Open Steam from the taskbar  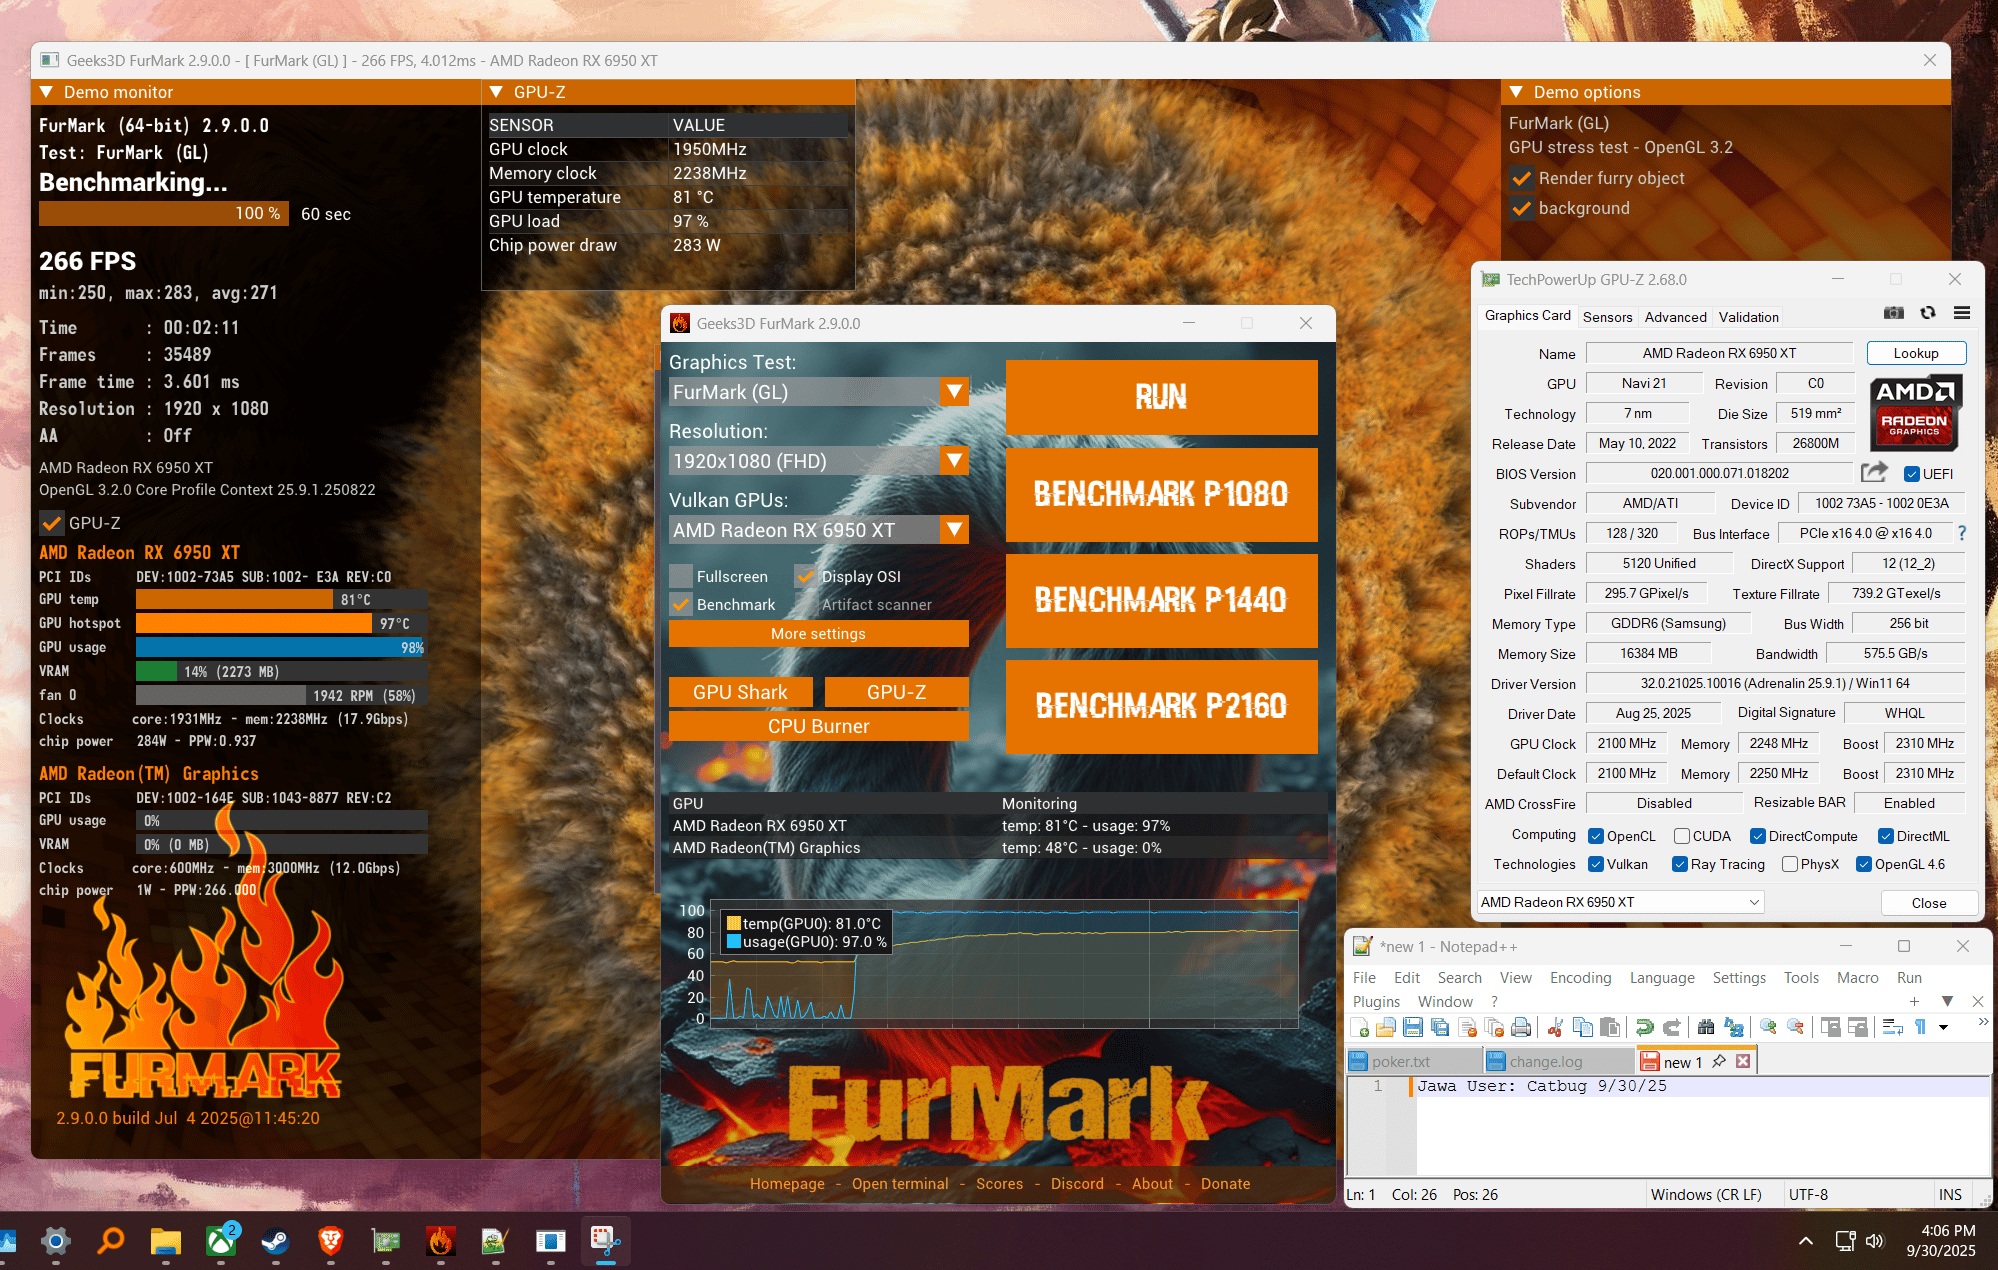[275, 1241]
